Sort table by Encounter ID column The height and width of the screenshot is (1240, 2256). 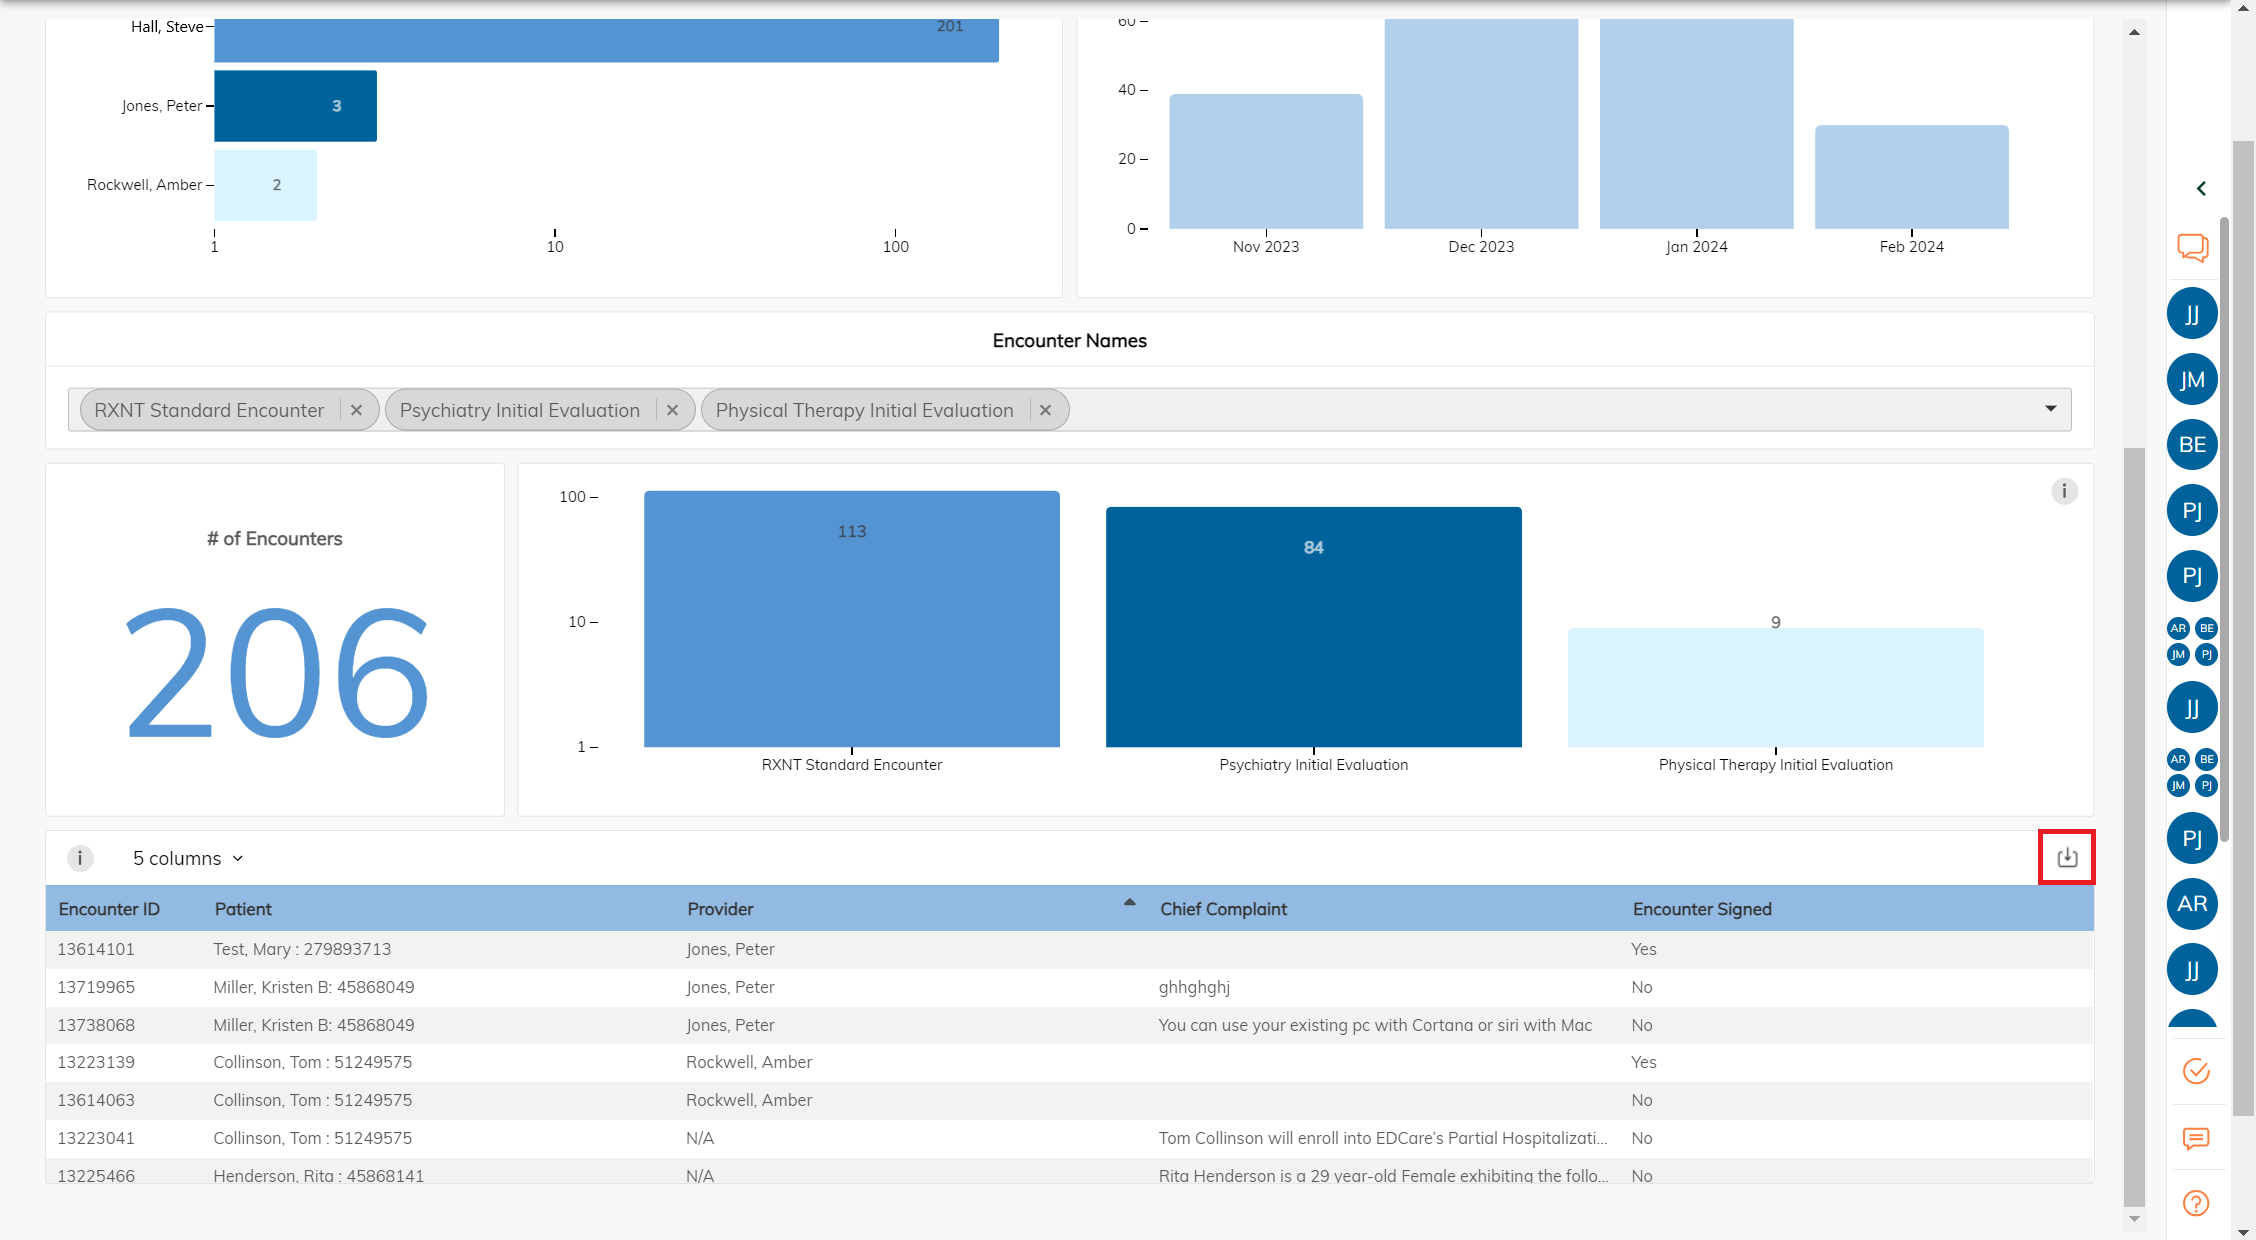pyautogui.click(x=109, y=909)
